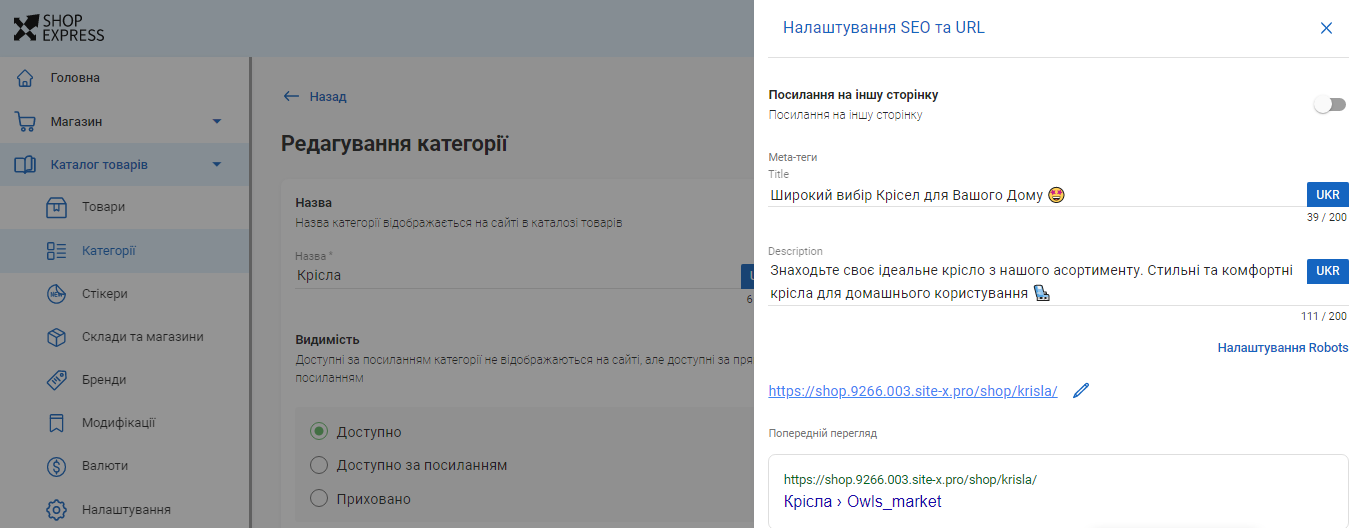This screenshot has width=1349, height=528.
Task: Open the shop.9266.003.site-x.pro/shop/krisla/ hyperlink
Action: click(x=913, y=391)
